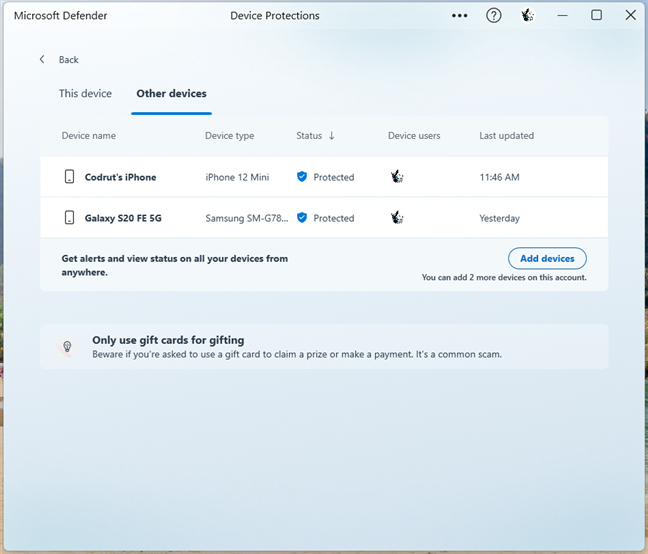Click Protected status text for Galaxy S20
The width and height of the screenshot is (648, 554).
coord(334,218)
